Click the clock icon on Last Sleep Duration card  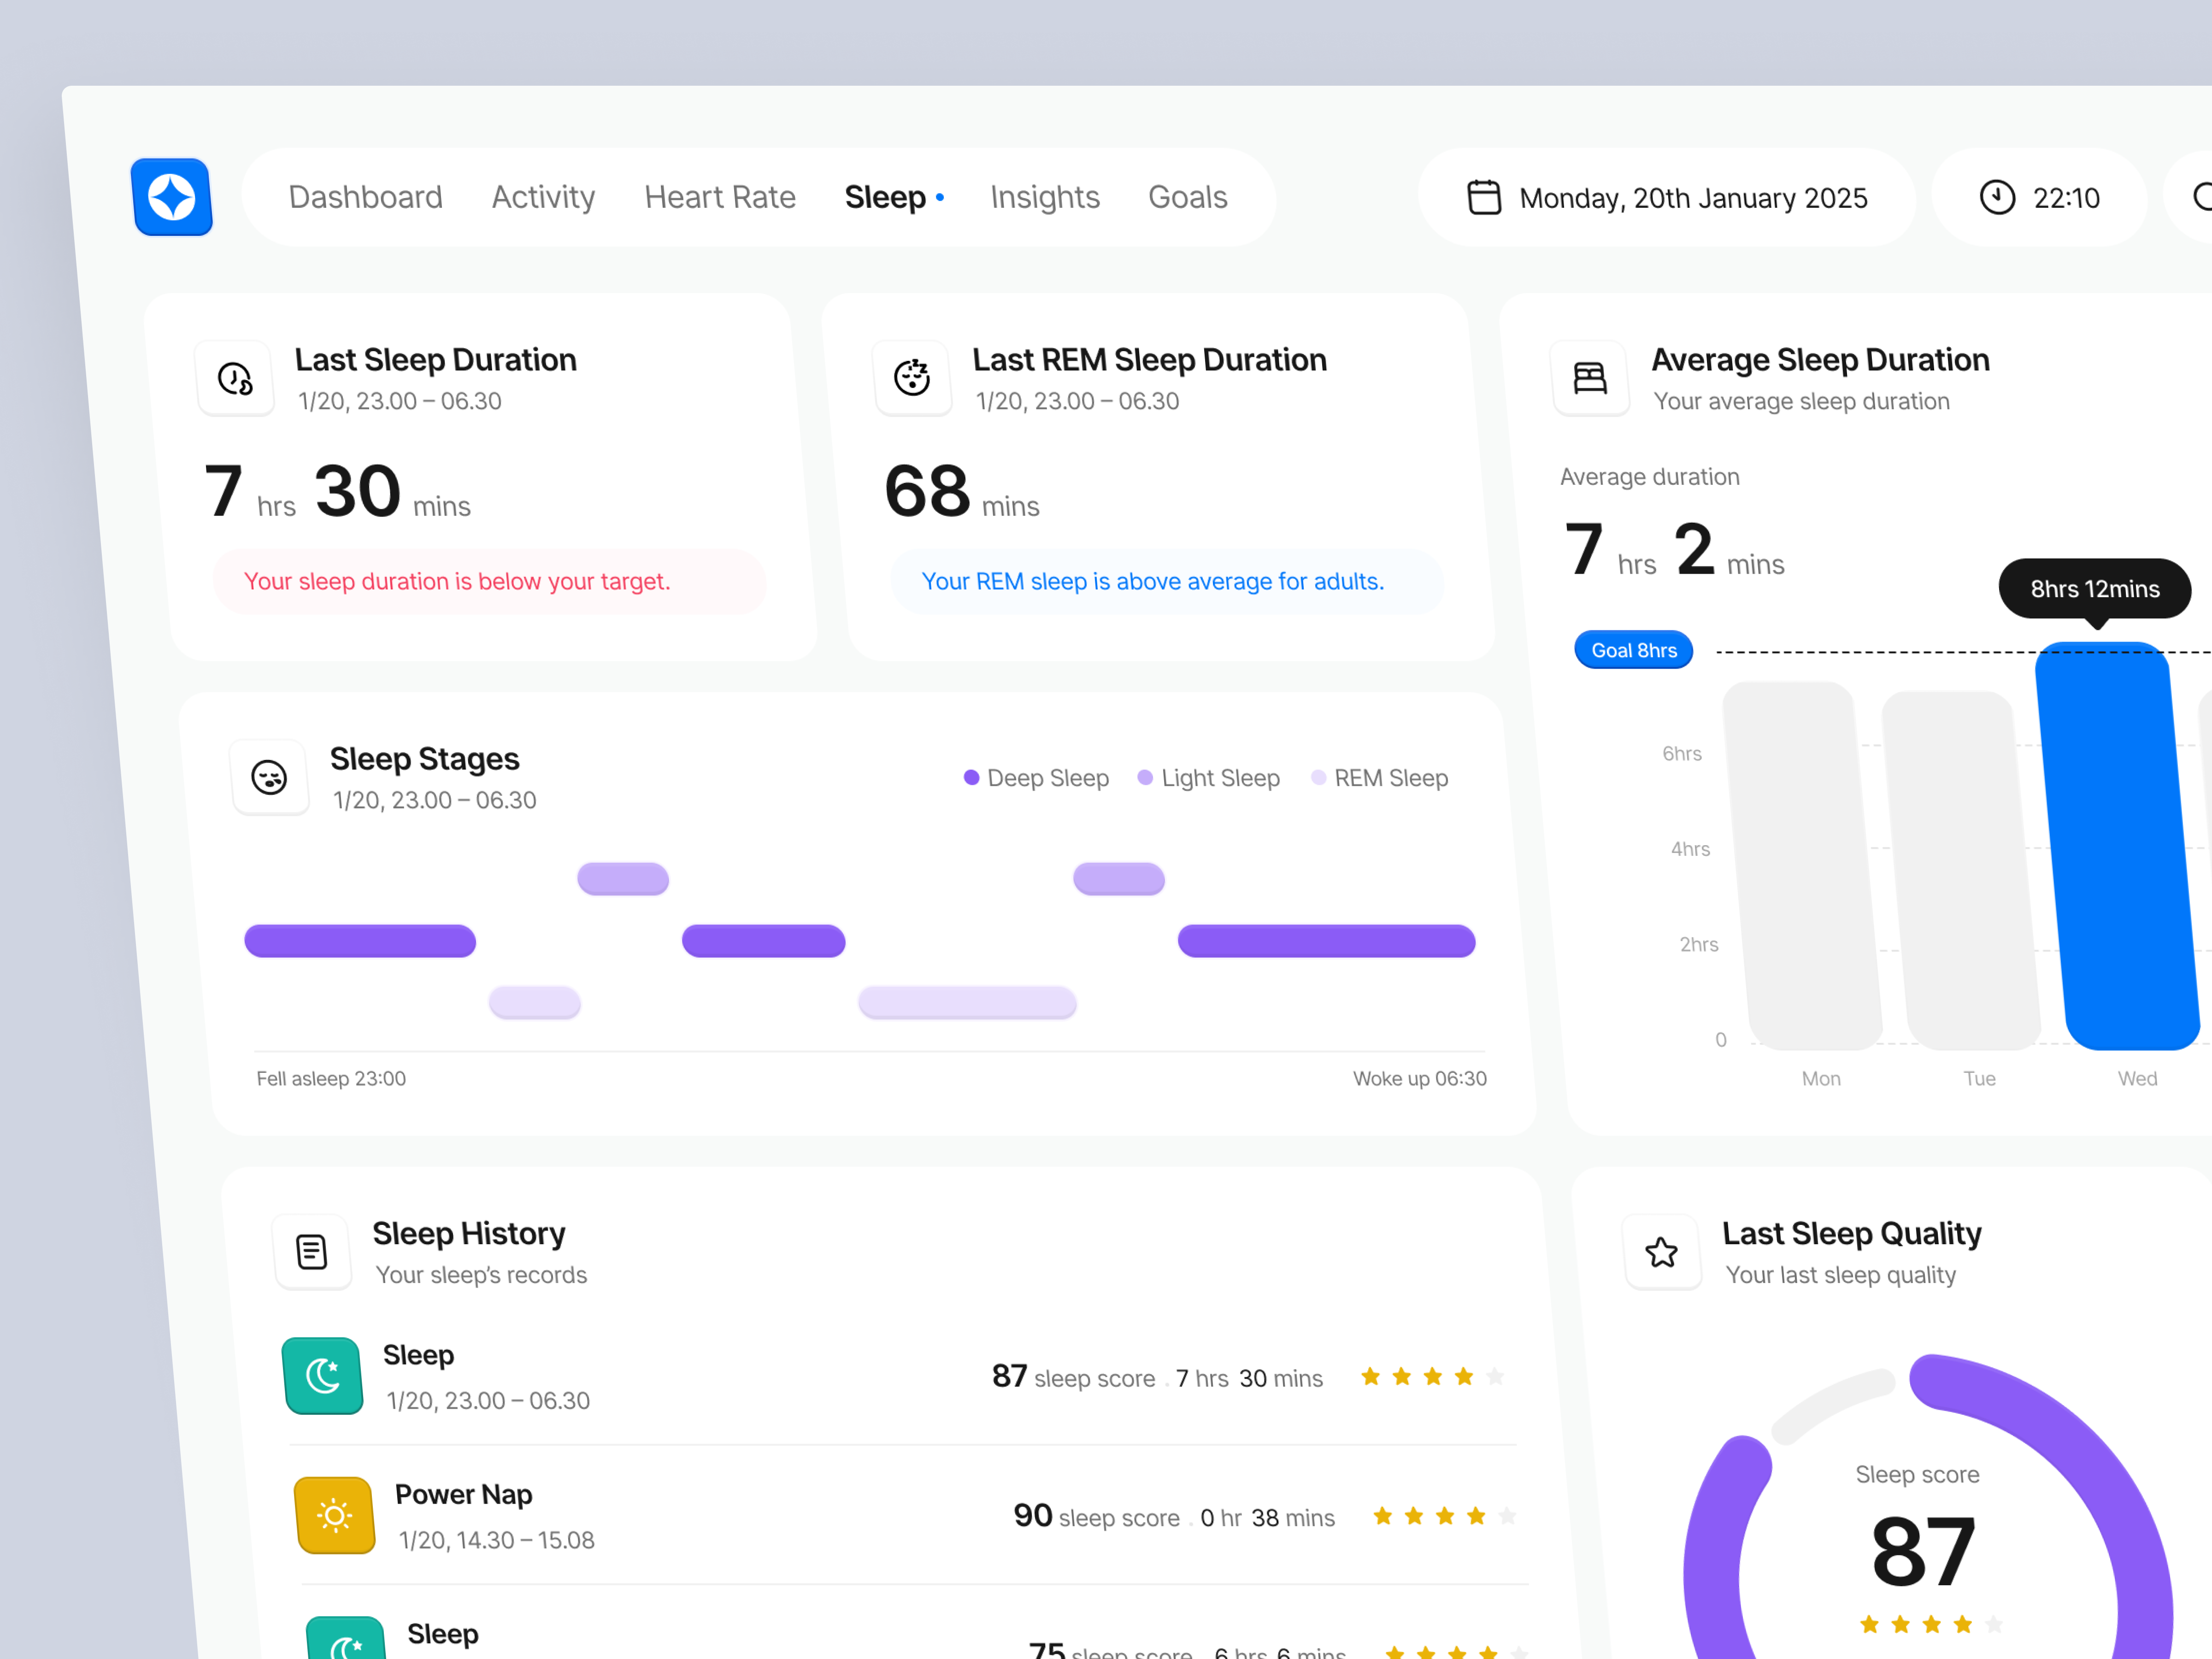point(235,378)
